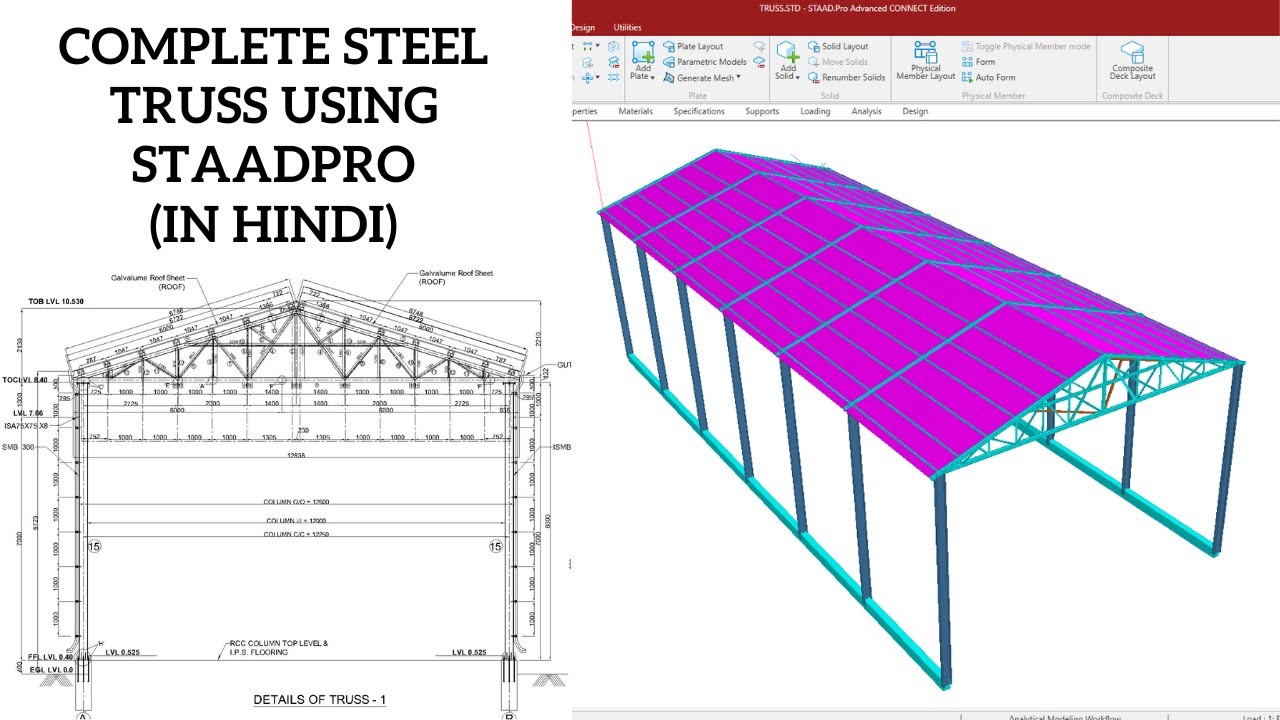Screen dimensions: 1280x720
Task: Click the Plate group label
Action: pyautogui.click(x=698, y=96)
